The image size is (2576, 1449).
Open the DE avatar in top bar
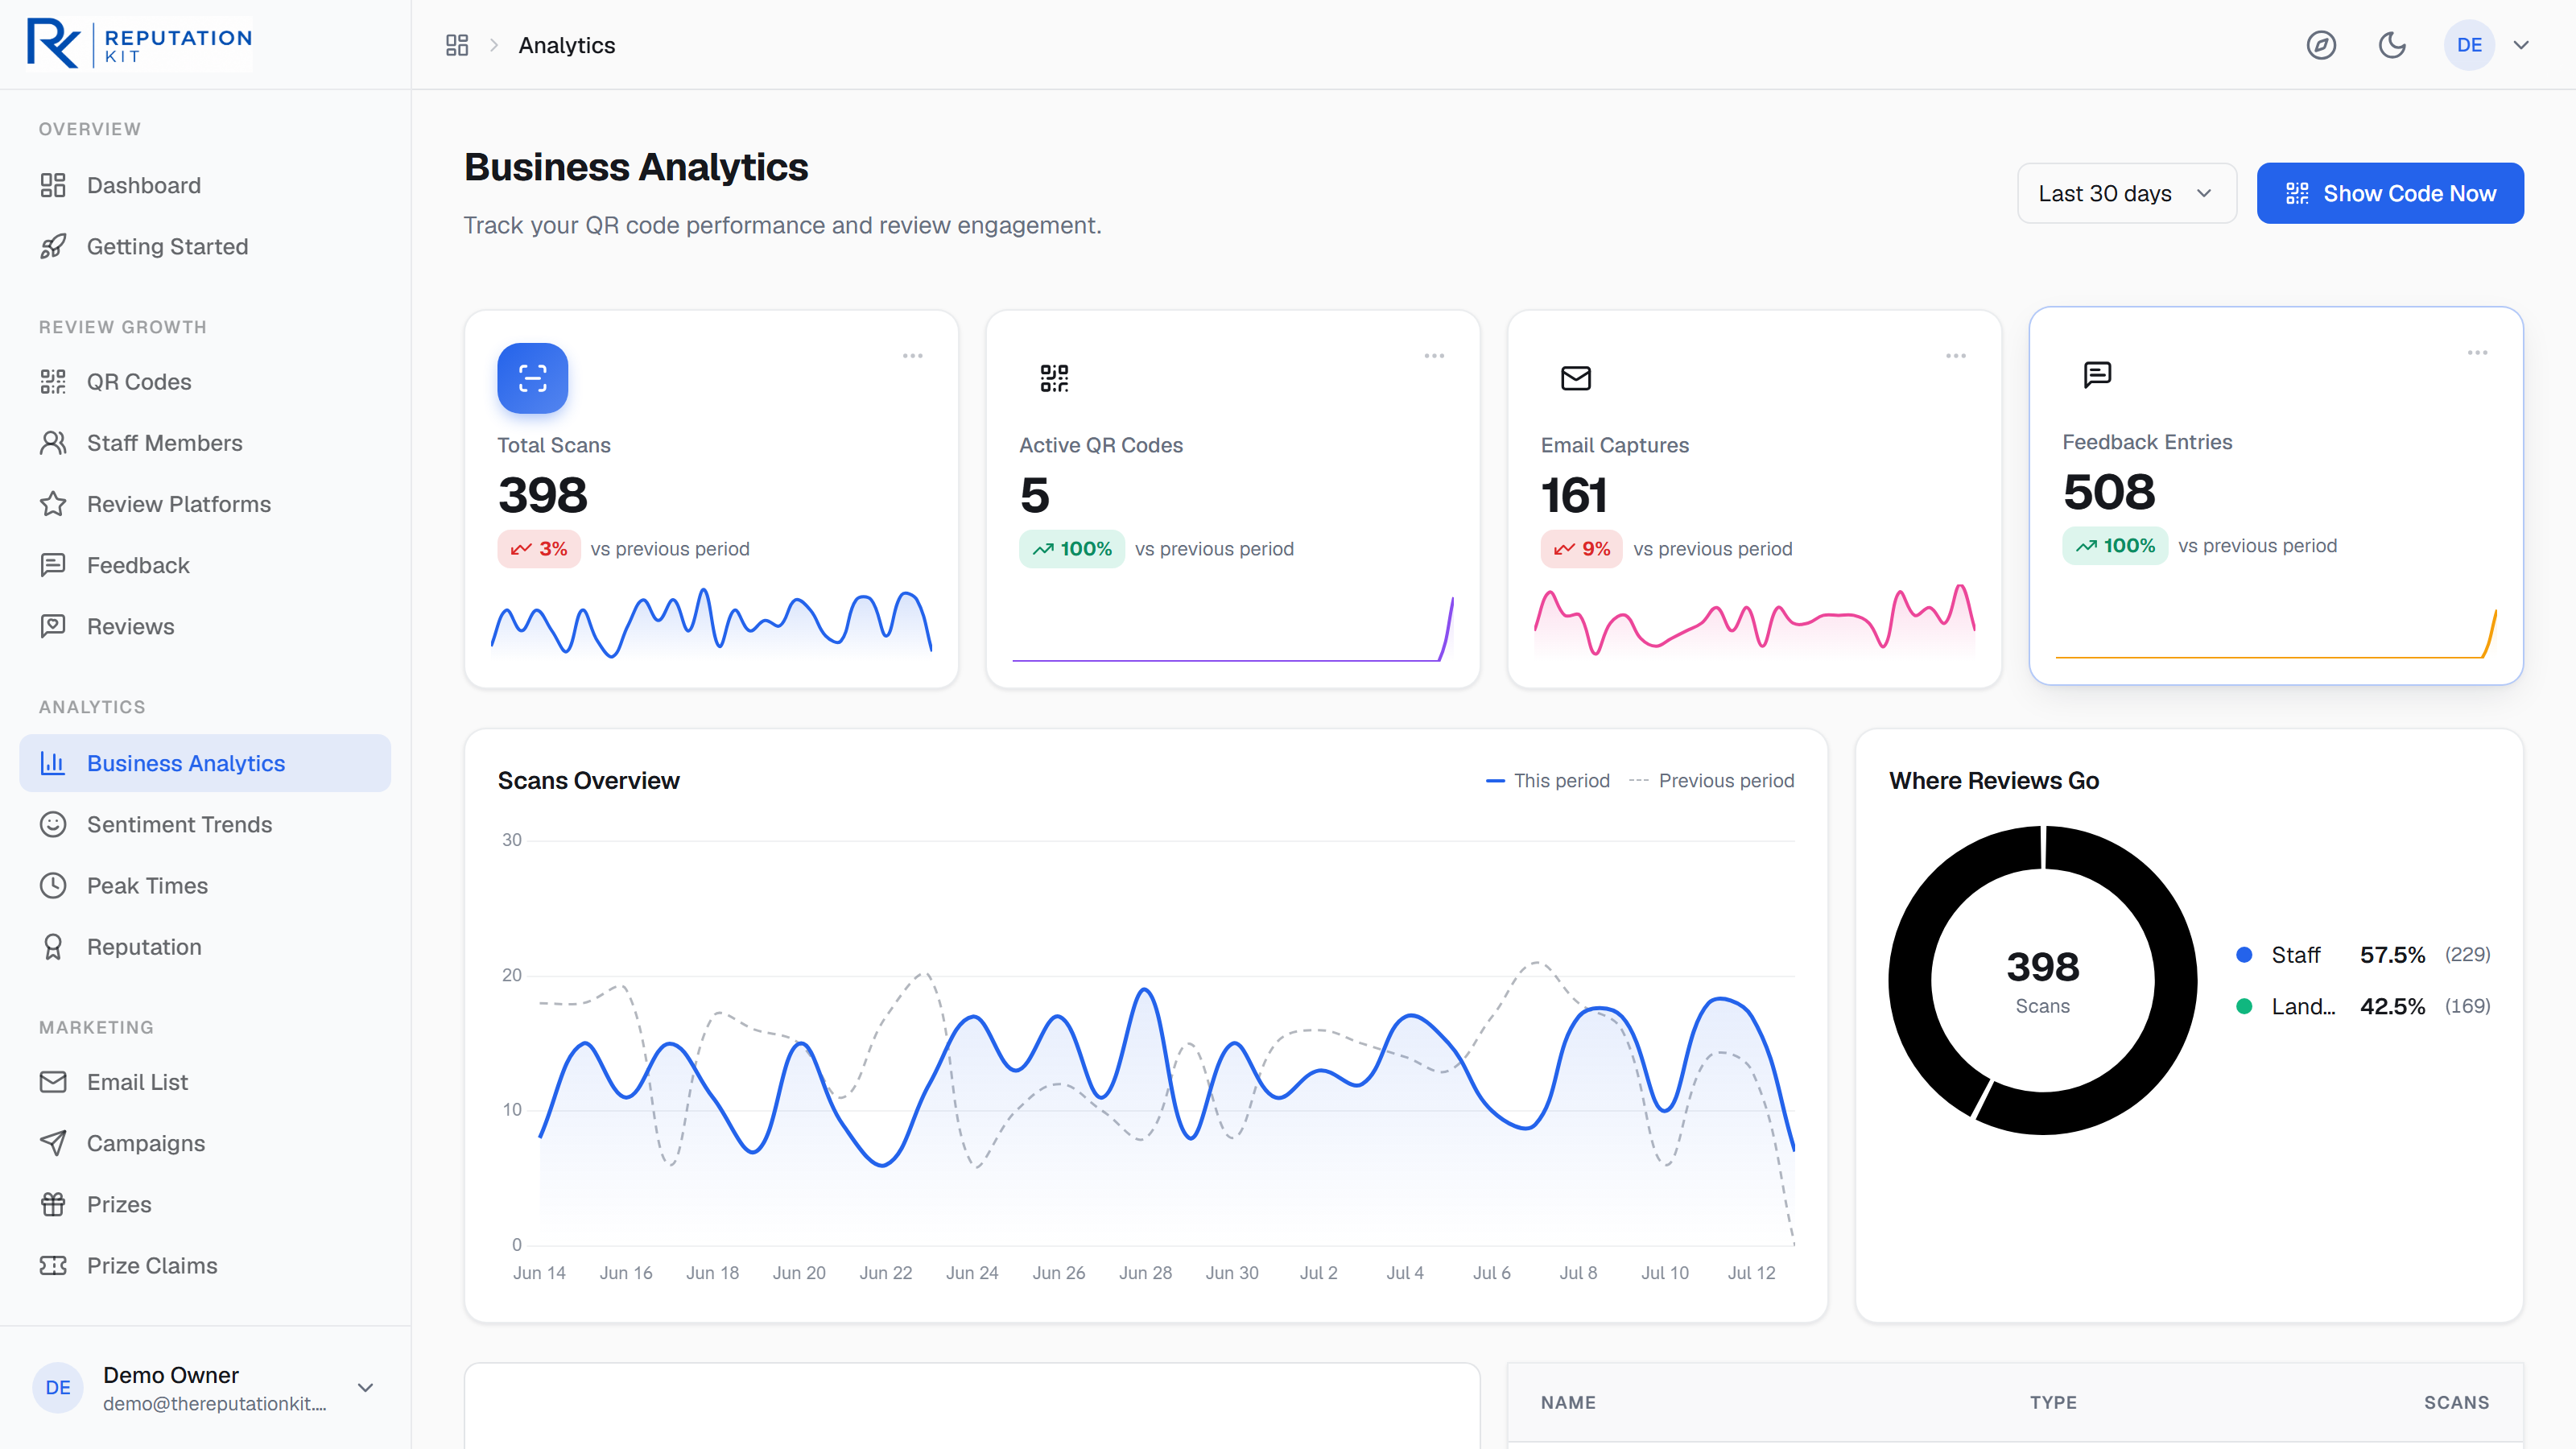2469,45
